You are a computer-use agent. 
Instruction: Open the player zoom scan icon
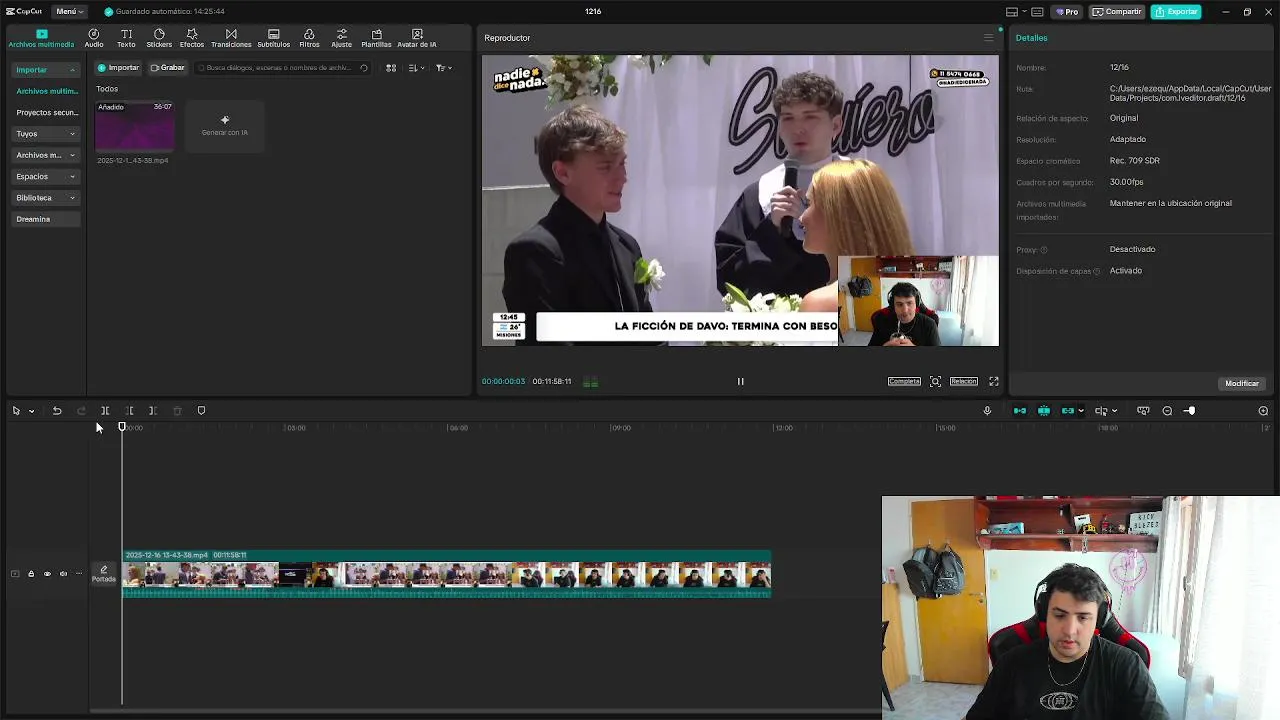(935, 381)
